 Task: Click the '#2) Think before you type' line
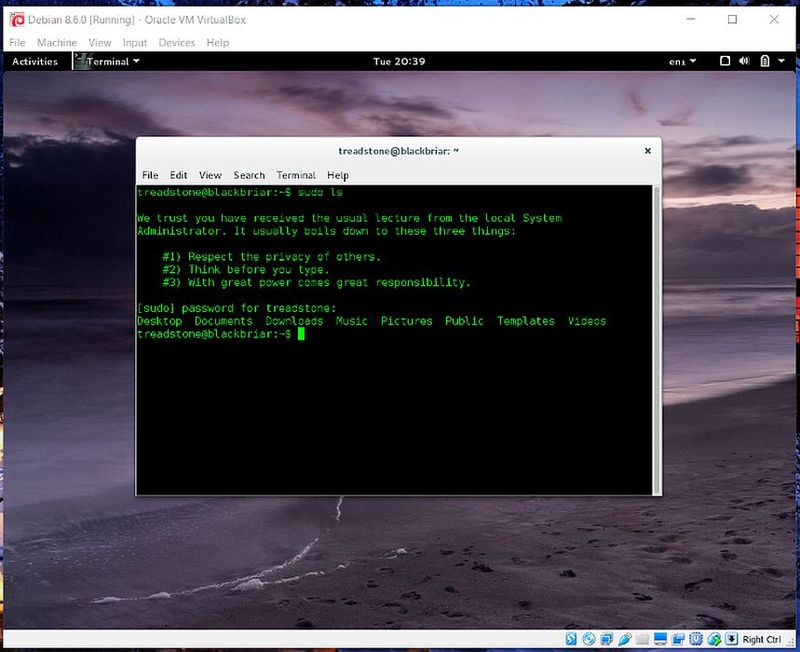point(246,269)
